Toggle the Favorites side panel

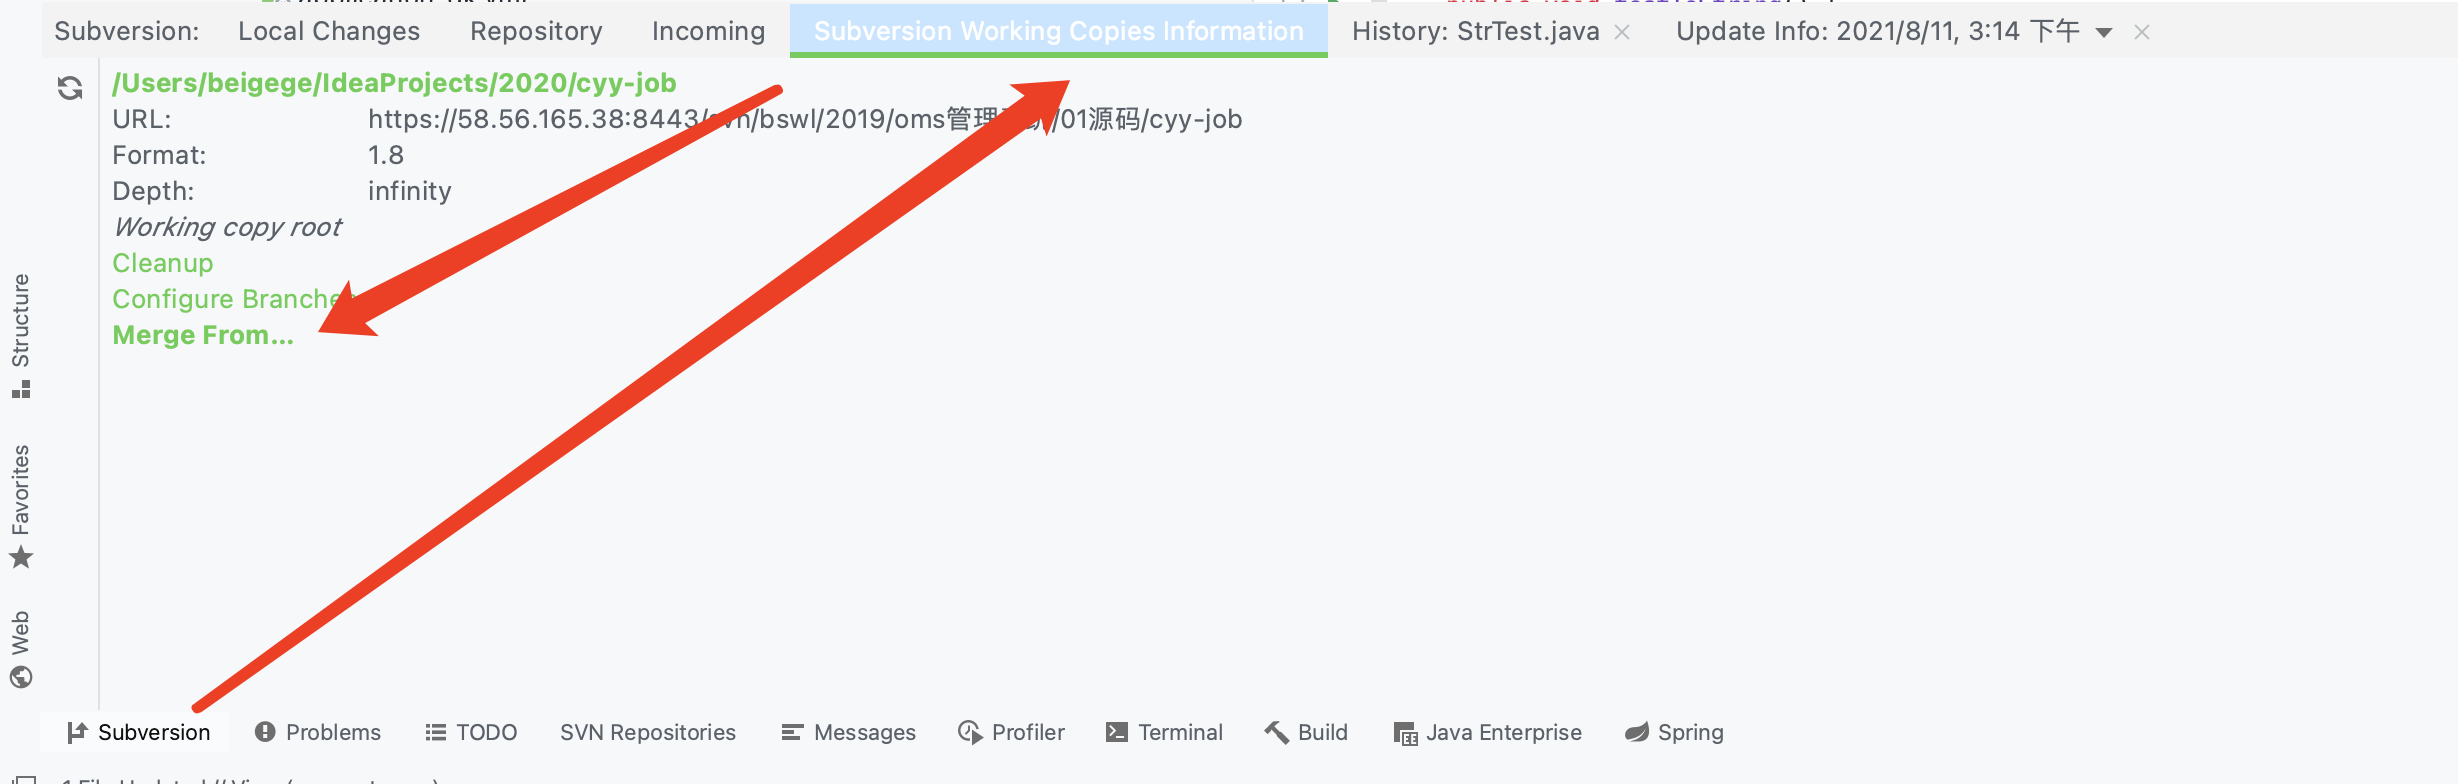pos(21,506)
